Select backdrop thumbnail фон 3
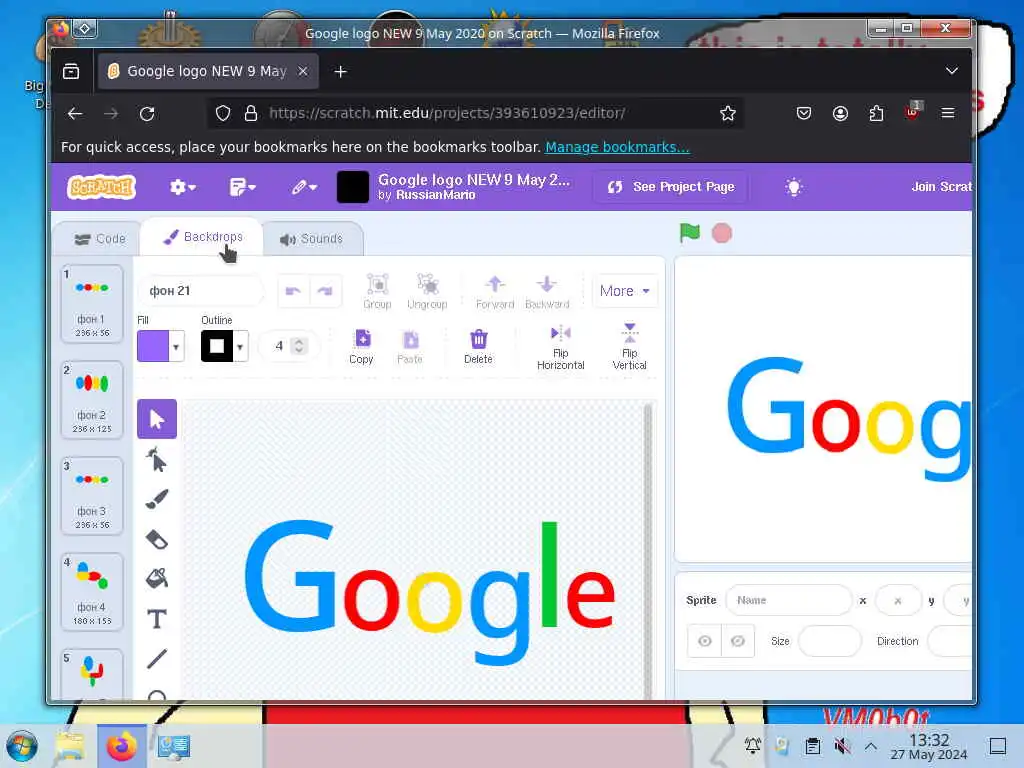The image size is (1024, 768). point(92,495)
